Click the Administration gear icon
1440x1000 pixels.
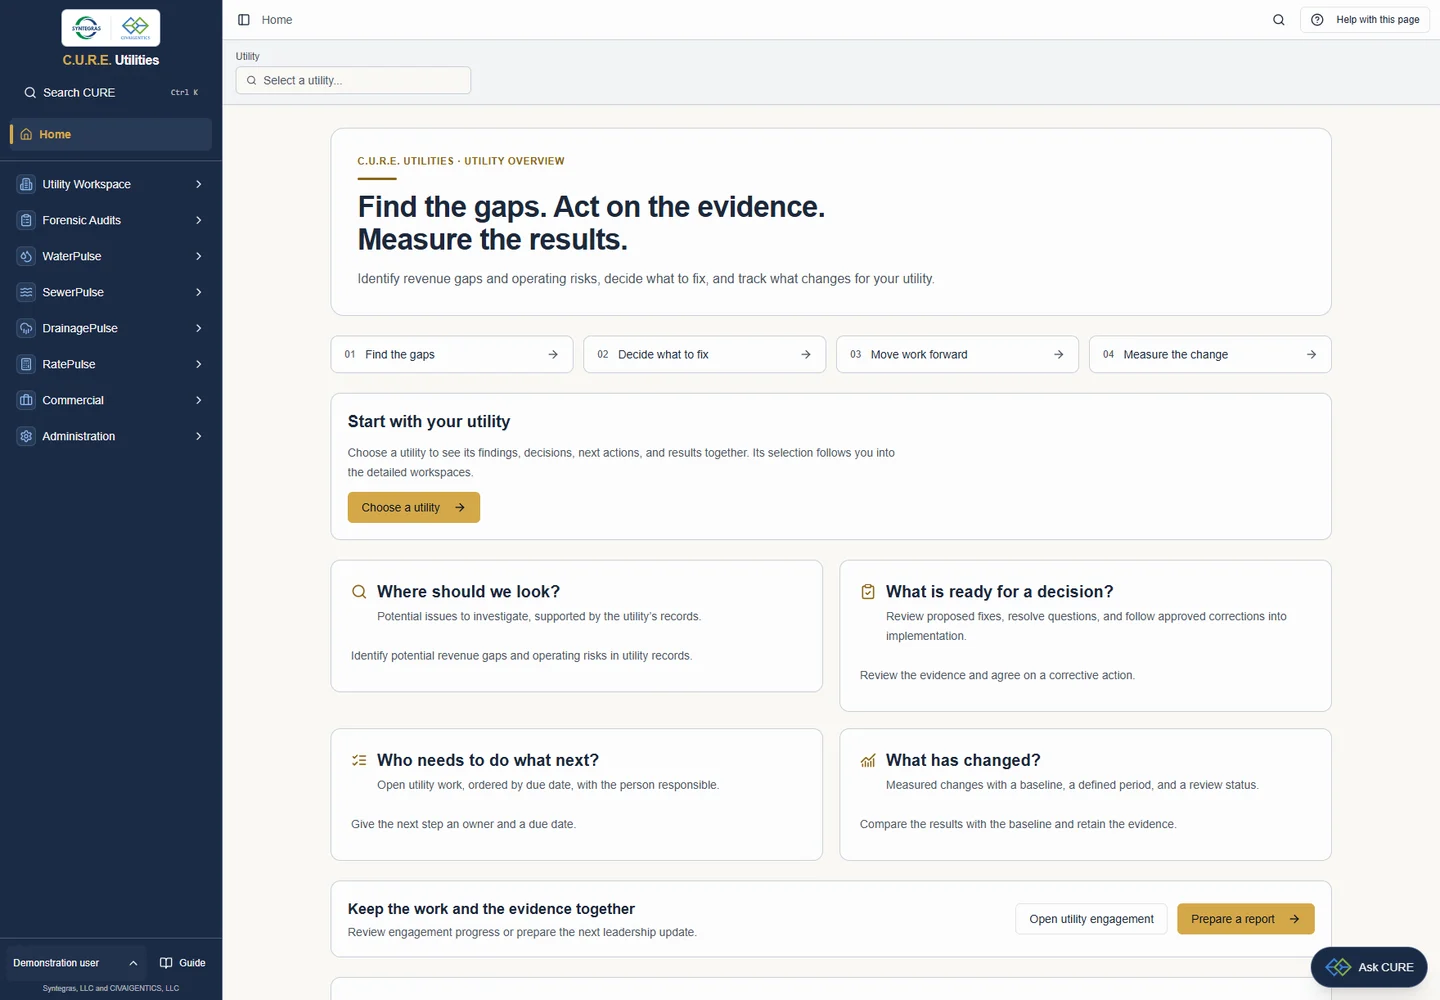tap(26, 436)
